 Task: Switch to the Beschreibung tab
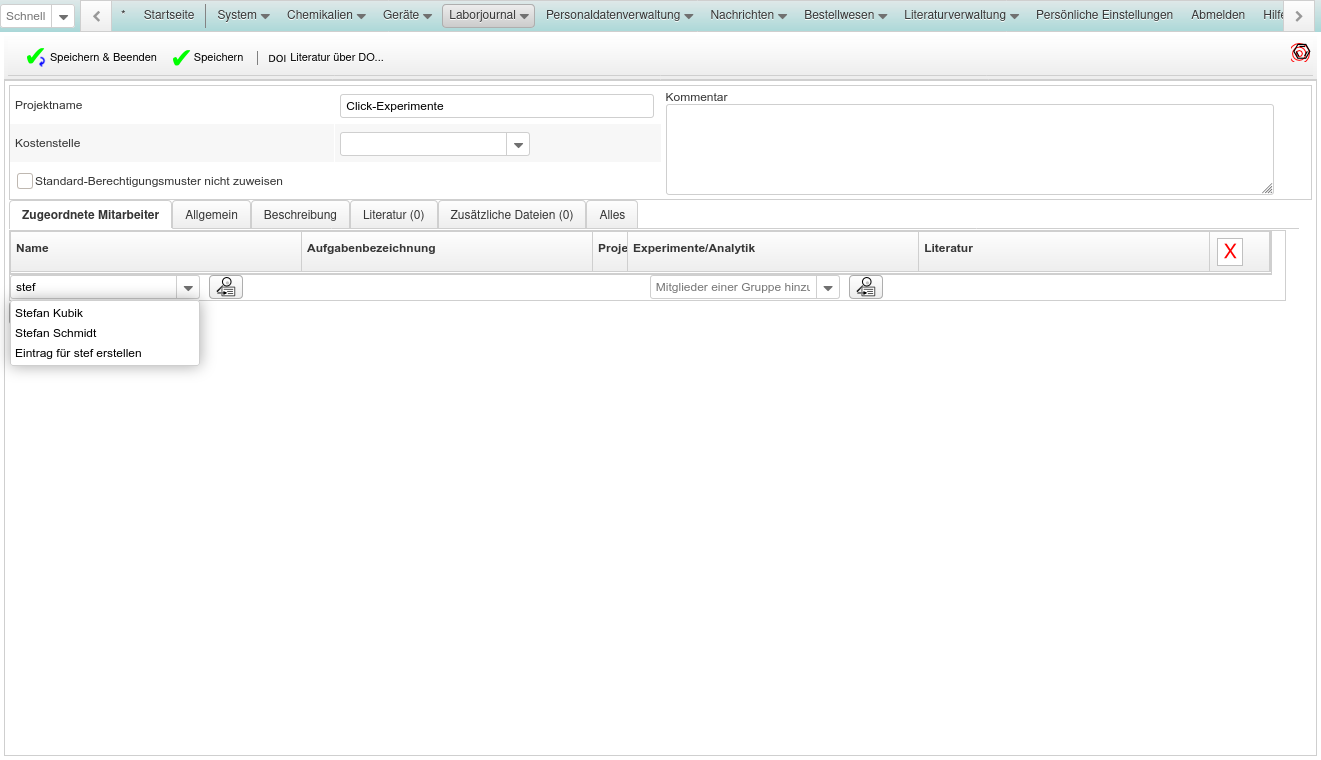click(x=300, y=215)
